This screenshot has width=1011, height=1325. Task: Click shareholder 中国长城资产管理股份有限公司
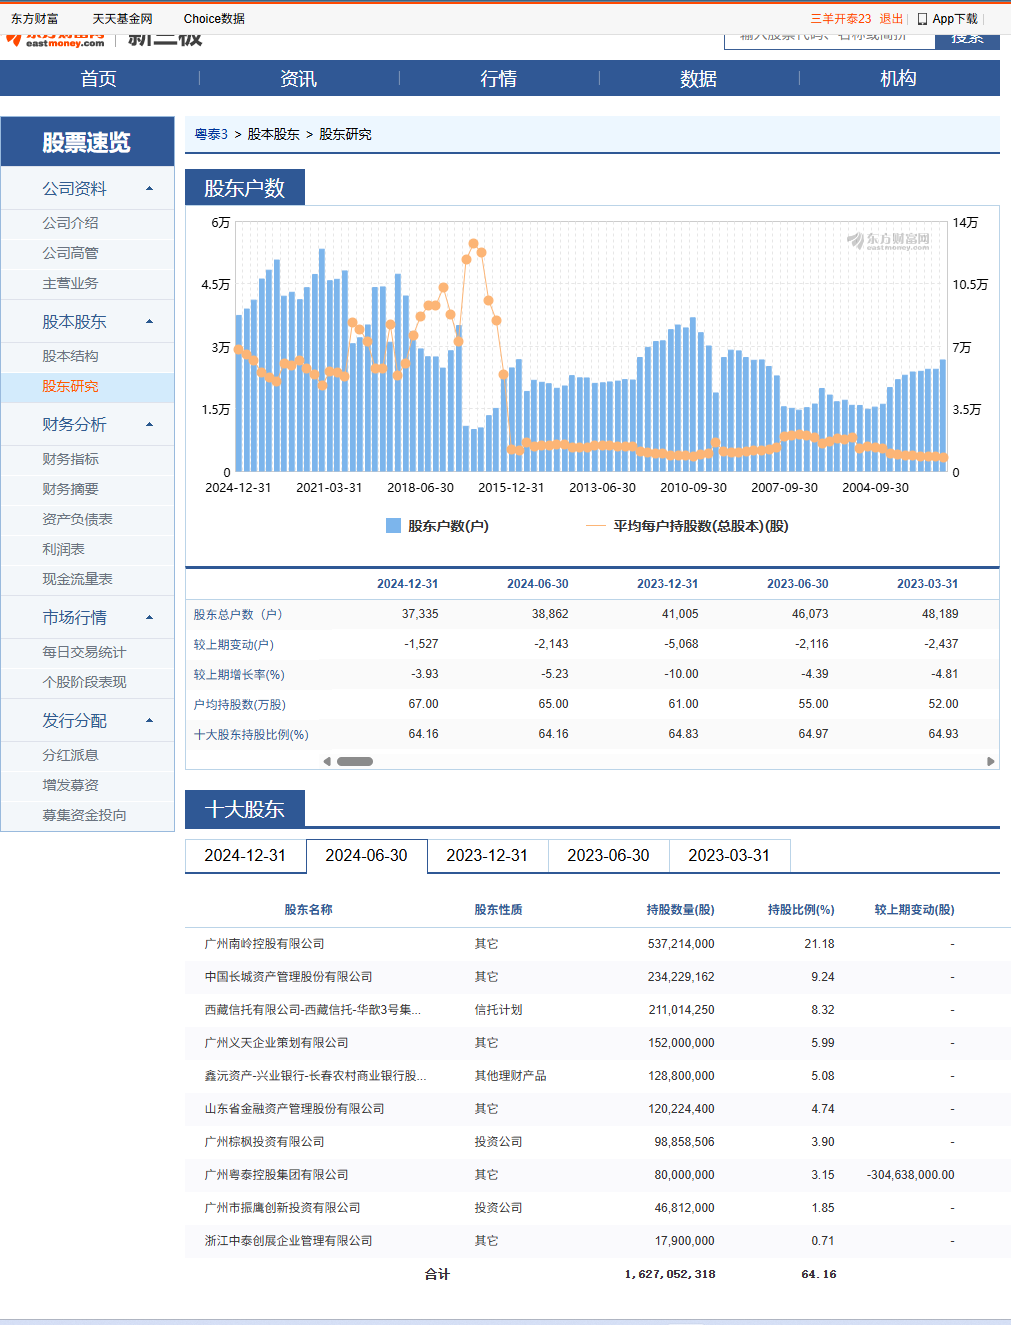coord(288,977)
